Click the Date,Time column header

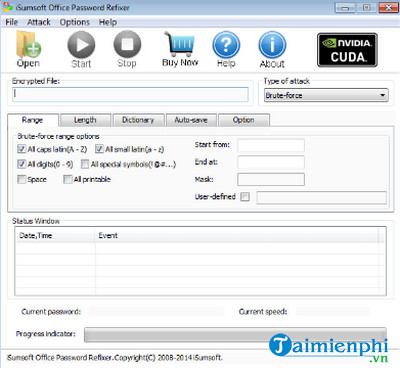pyautogui.click(x=56, y=235)
